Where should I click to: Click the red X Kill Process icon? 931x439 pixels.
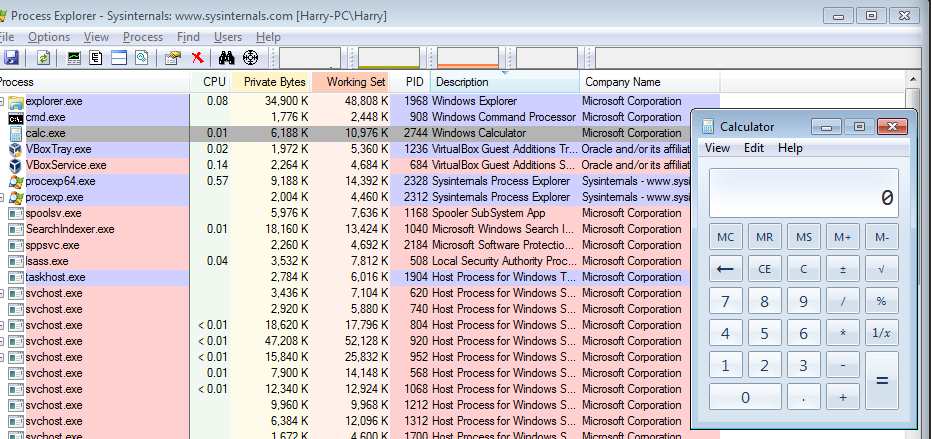(x=198, y=58)
